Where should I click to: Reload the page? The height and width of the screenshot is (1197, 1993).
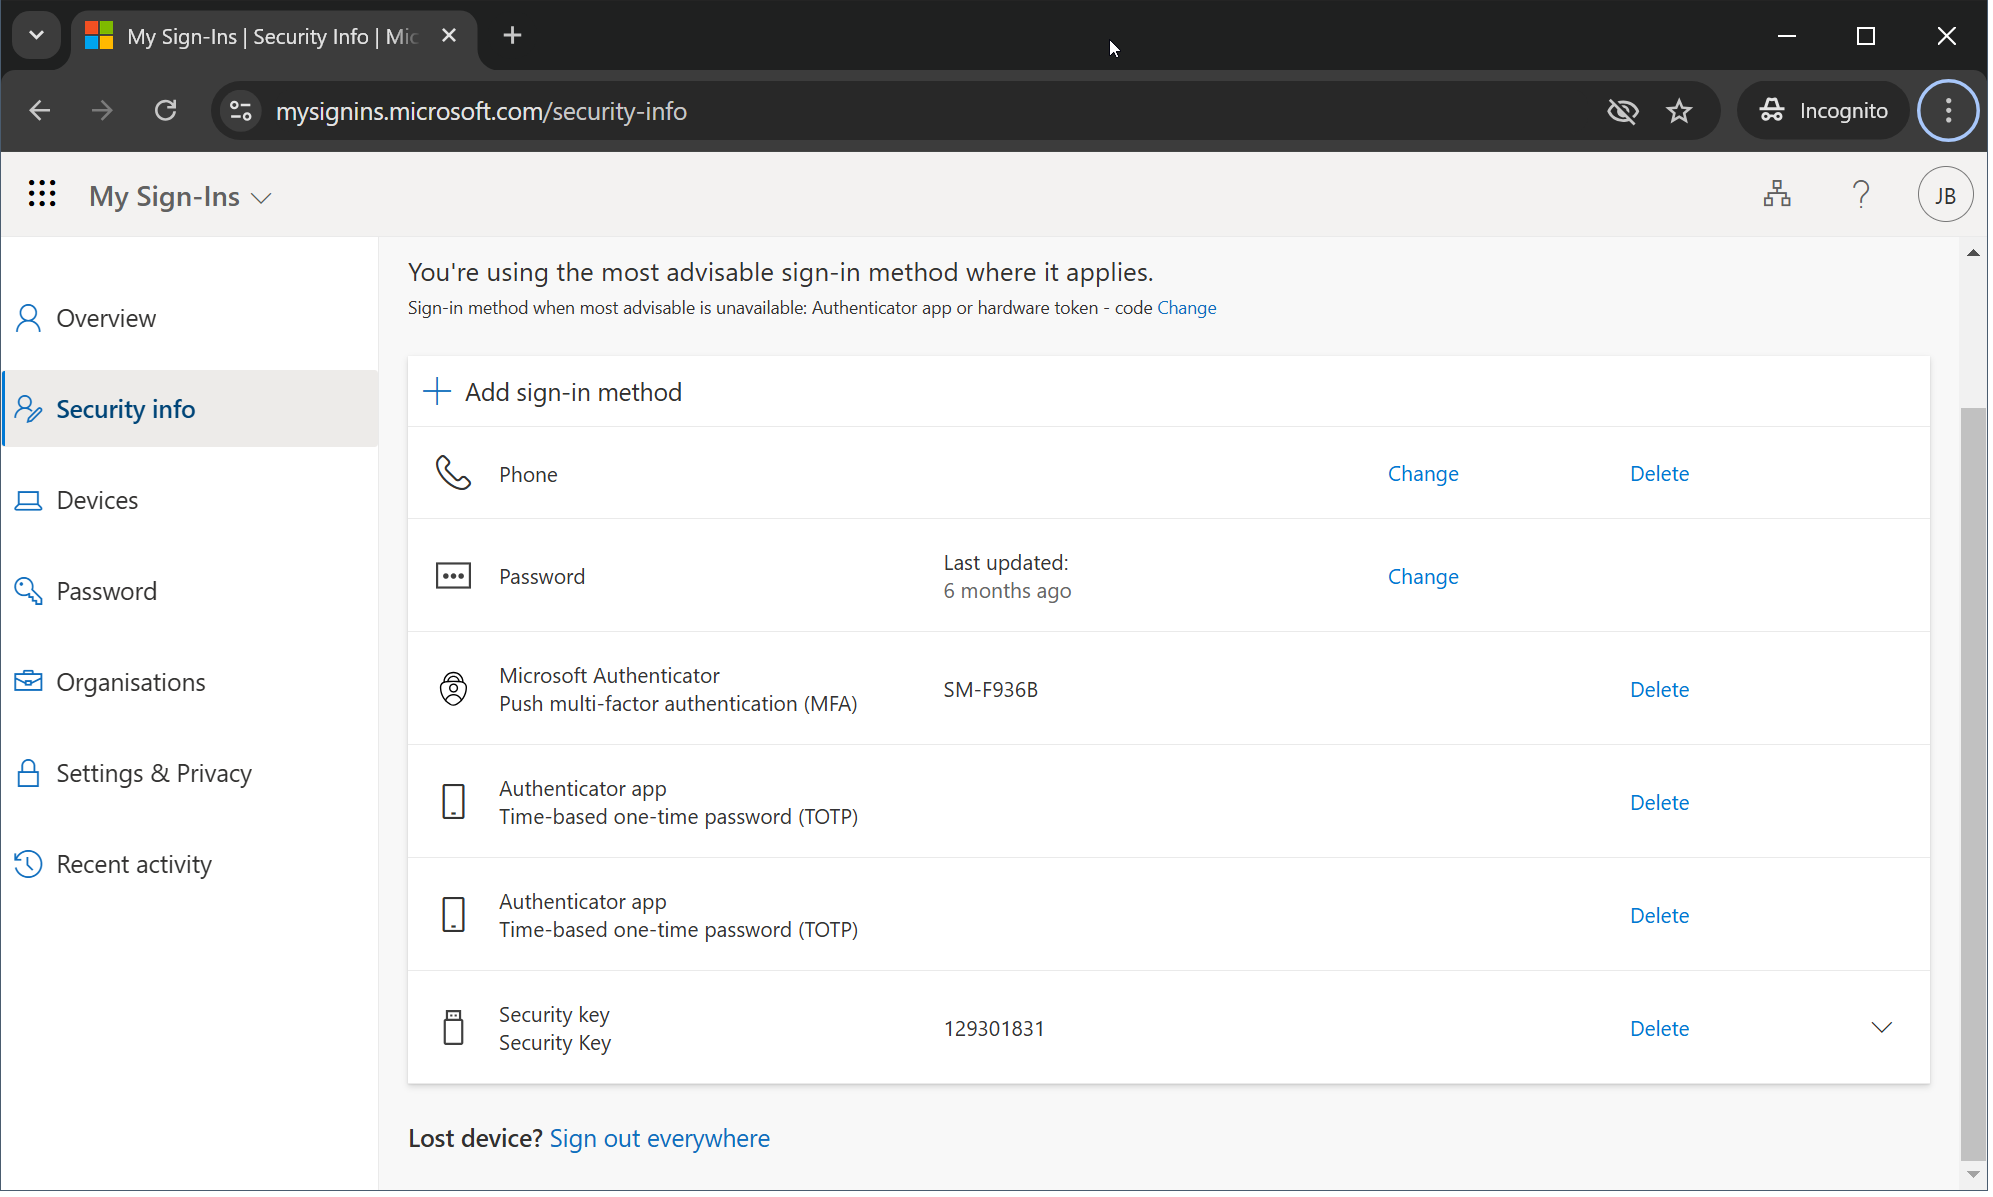(x=166, y=111)
